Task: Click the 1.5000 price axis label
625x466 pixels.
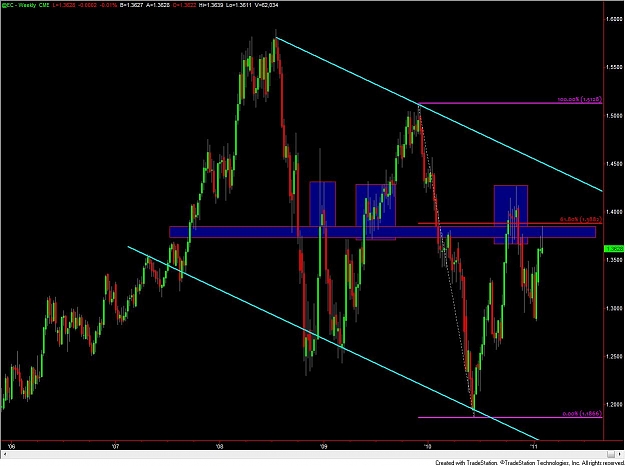Action: tap(614, 116)
